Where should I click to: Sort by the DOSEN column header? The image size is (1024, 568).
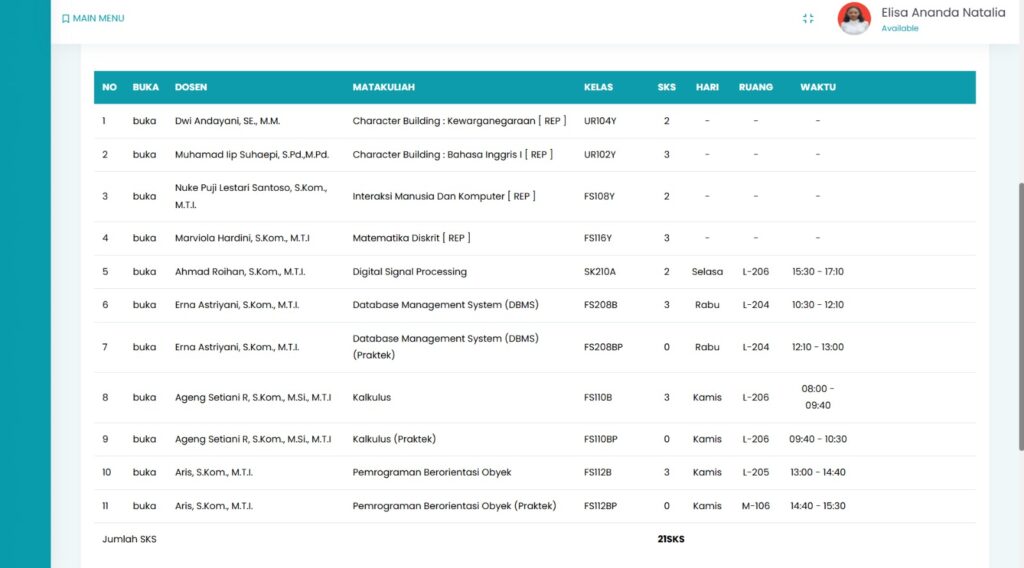coord(191,87)
